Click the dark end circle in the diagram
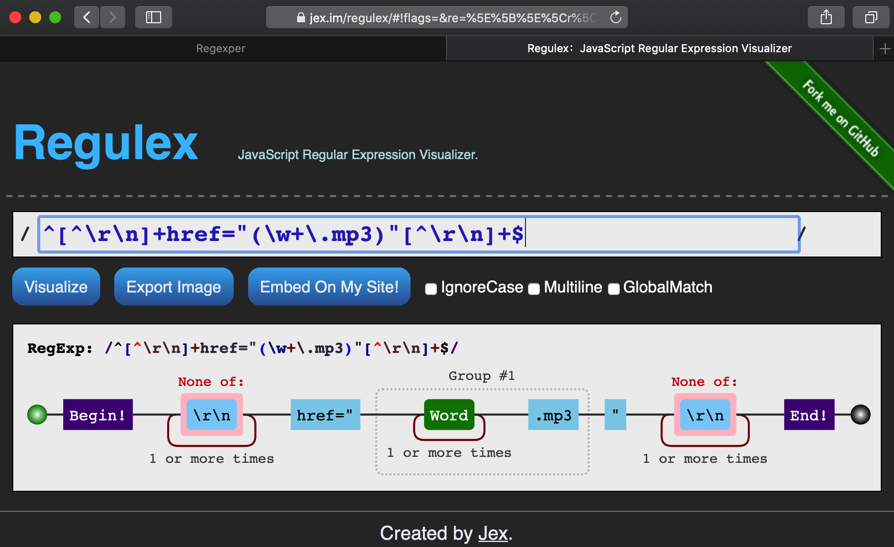The width and height of the screenshot is (894, 547). [860, 415]
